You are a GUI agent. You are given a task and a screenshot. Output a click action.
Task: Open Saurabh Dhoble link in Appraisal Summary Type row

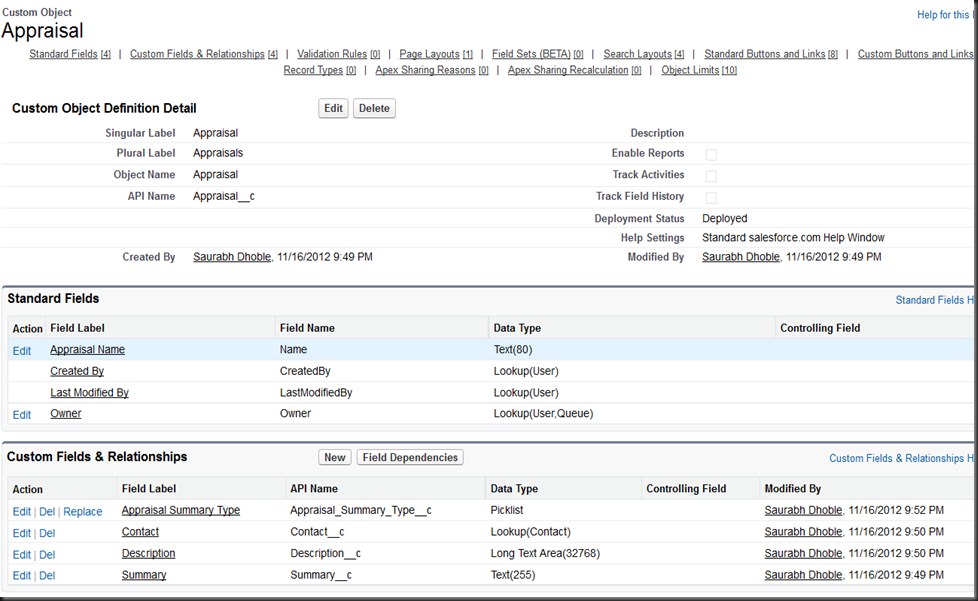coord(803,511)
